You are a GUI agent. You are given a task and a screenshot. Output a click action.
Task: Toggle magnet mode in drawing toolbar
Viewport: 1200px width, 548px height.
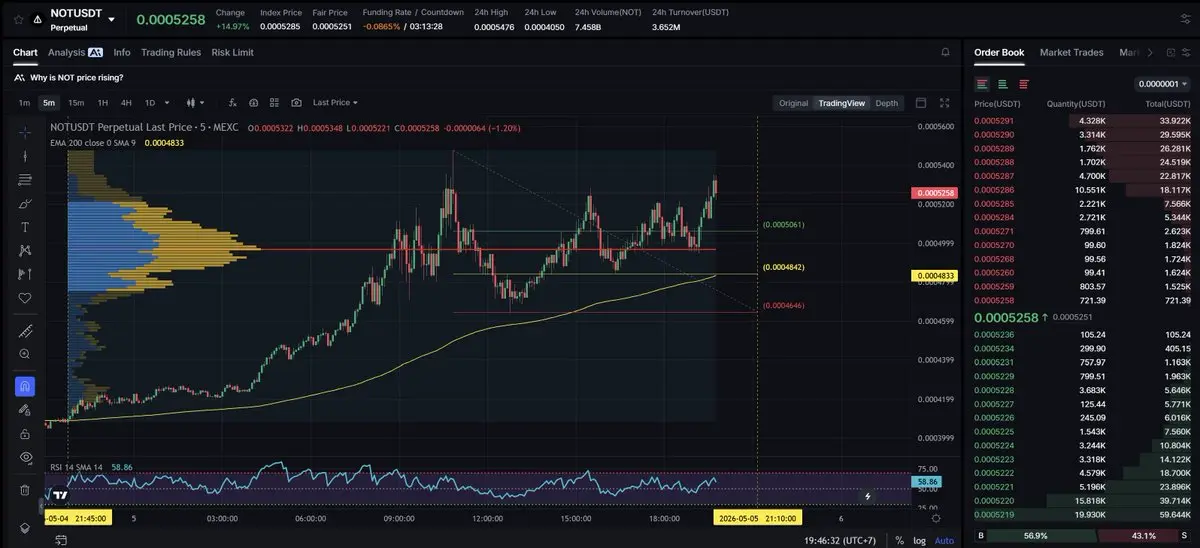point(25,386)
